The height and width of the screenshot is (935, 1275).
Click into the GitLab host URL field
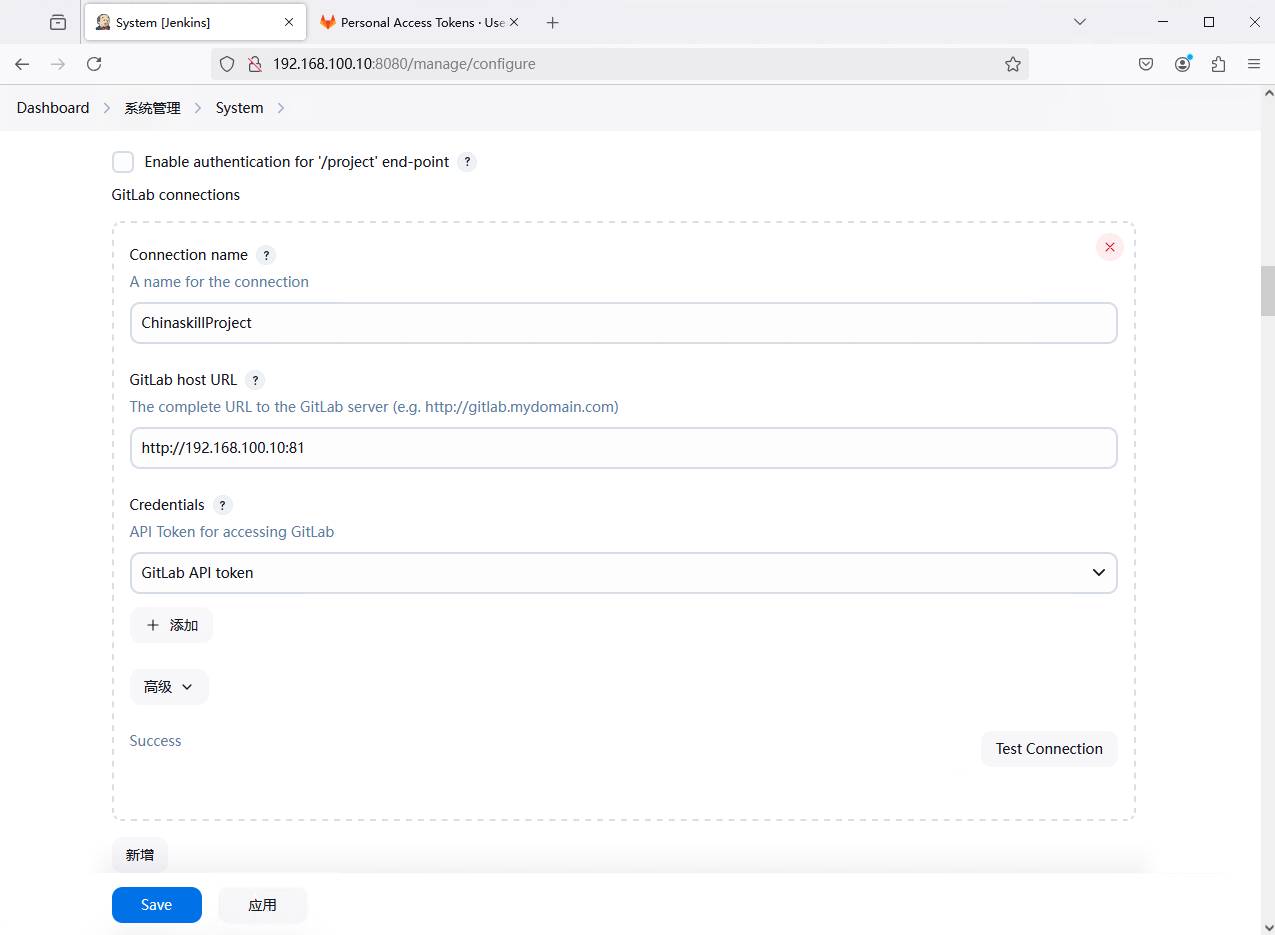coord(623,448)
